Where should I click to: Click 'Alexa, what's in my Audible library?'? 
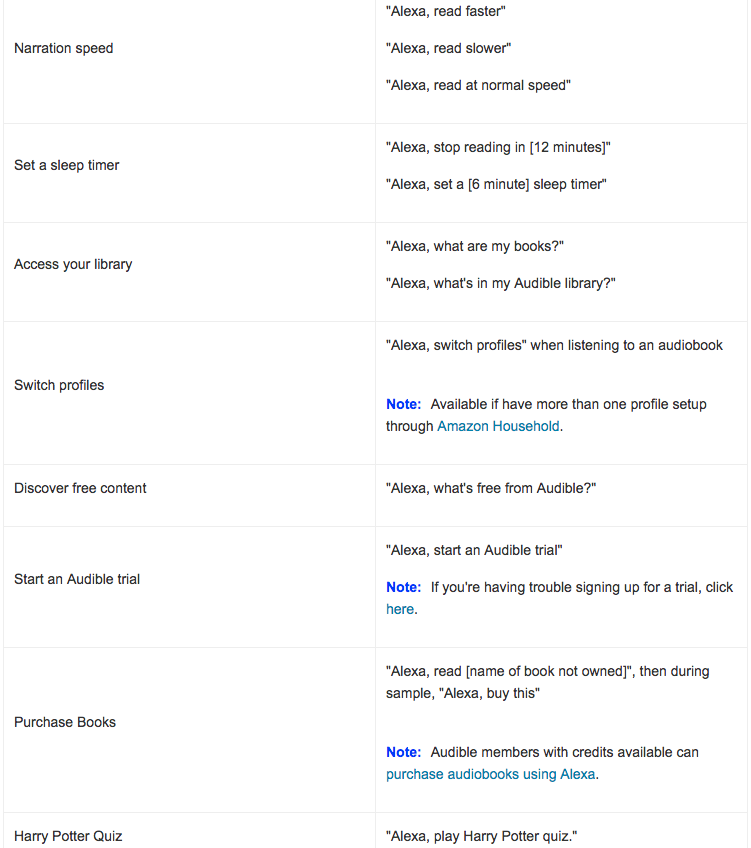pyautogui.click(x=501, y=283)
